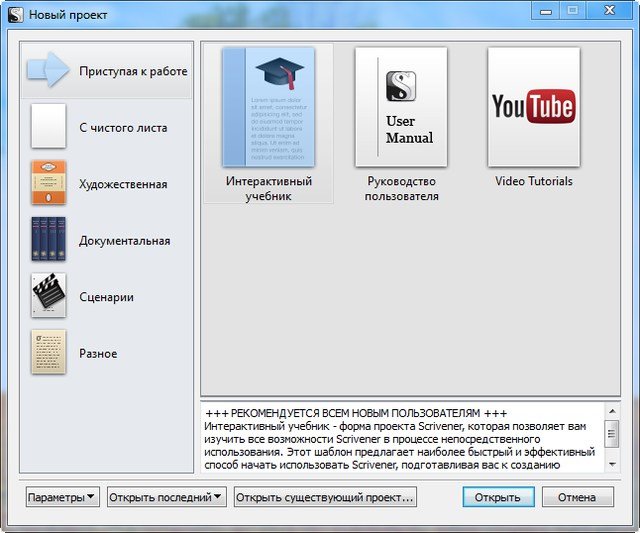Click the blue arrow icon for Приступая к работе
Image resolution: width=640 pixels, height=533 pixels.
[49, 70]
